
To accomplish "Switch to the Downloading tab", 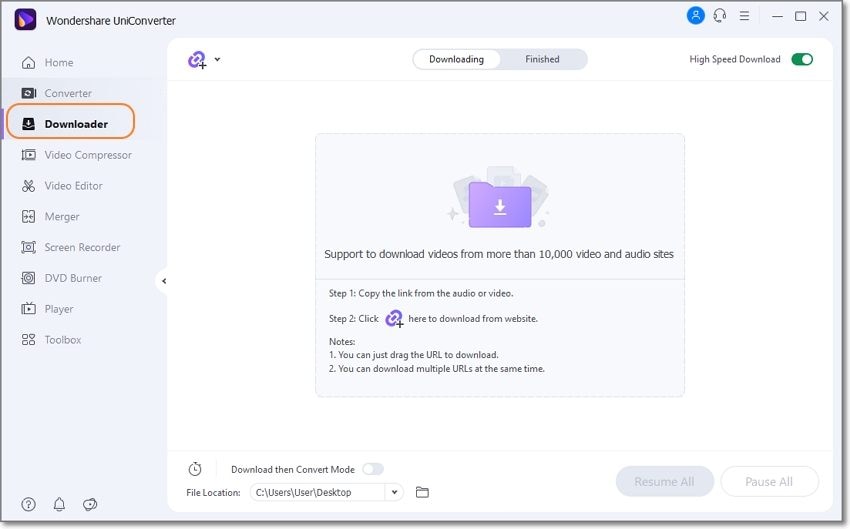I will pyautogui.click(x=456, y=59).
